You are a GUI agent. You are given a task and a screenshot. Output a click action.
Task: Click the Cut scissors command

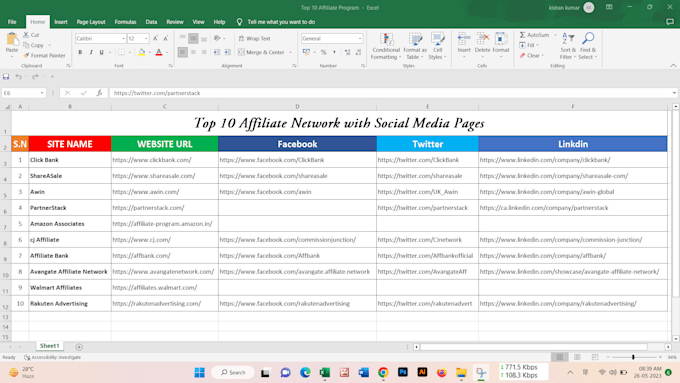[x=31, y=35]
